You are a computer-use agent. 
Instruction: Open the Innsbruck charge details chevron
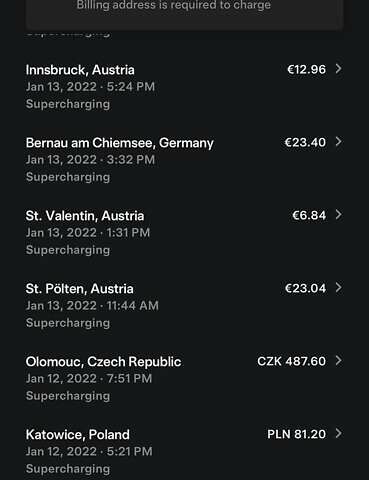338,69
